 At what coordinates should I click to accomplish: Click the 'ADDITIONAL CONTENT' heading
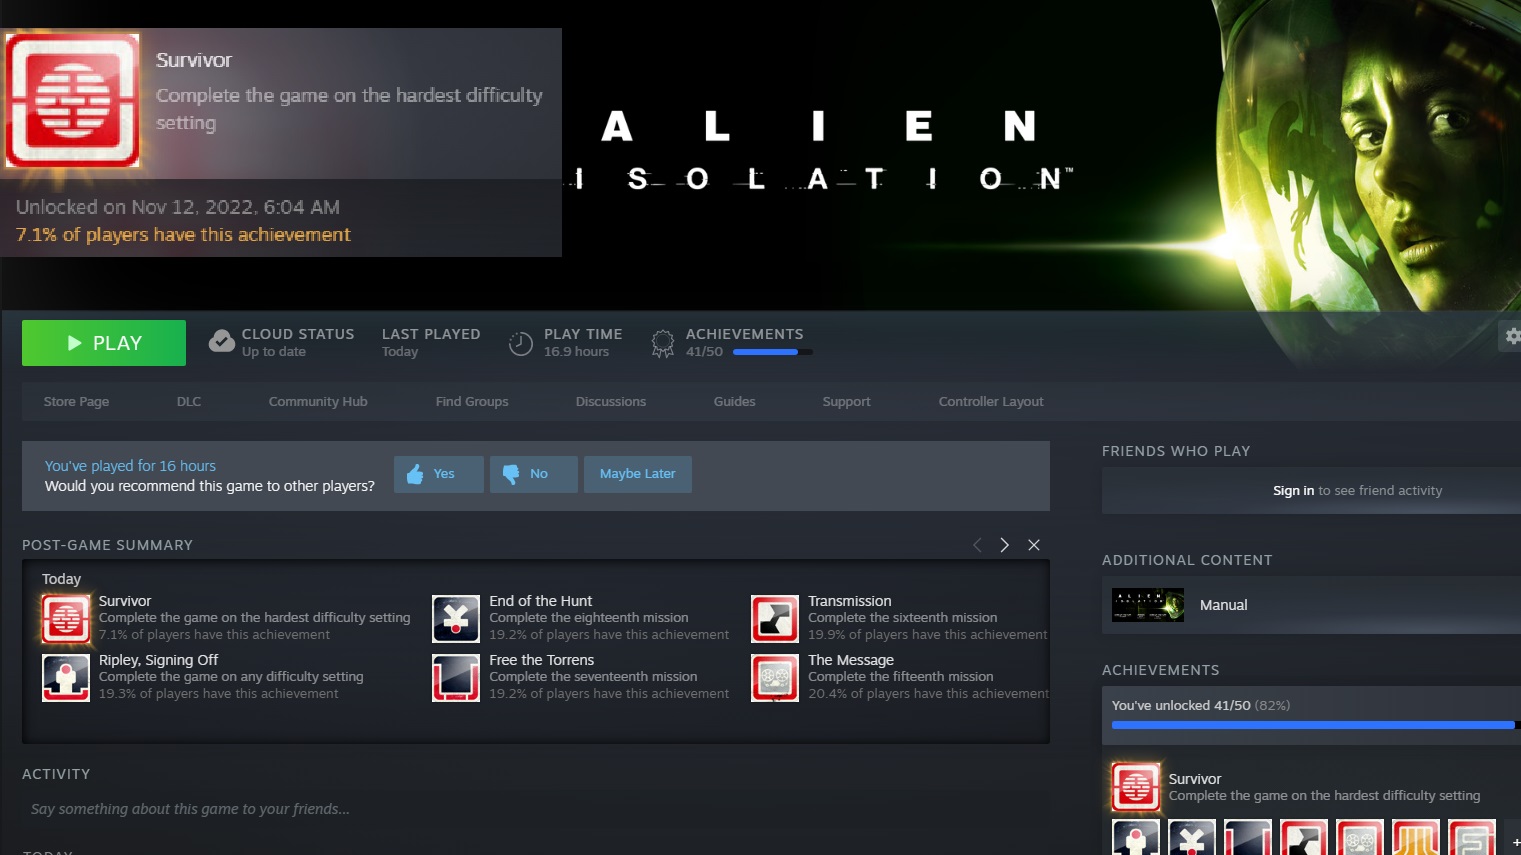[1187, 560]
